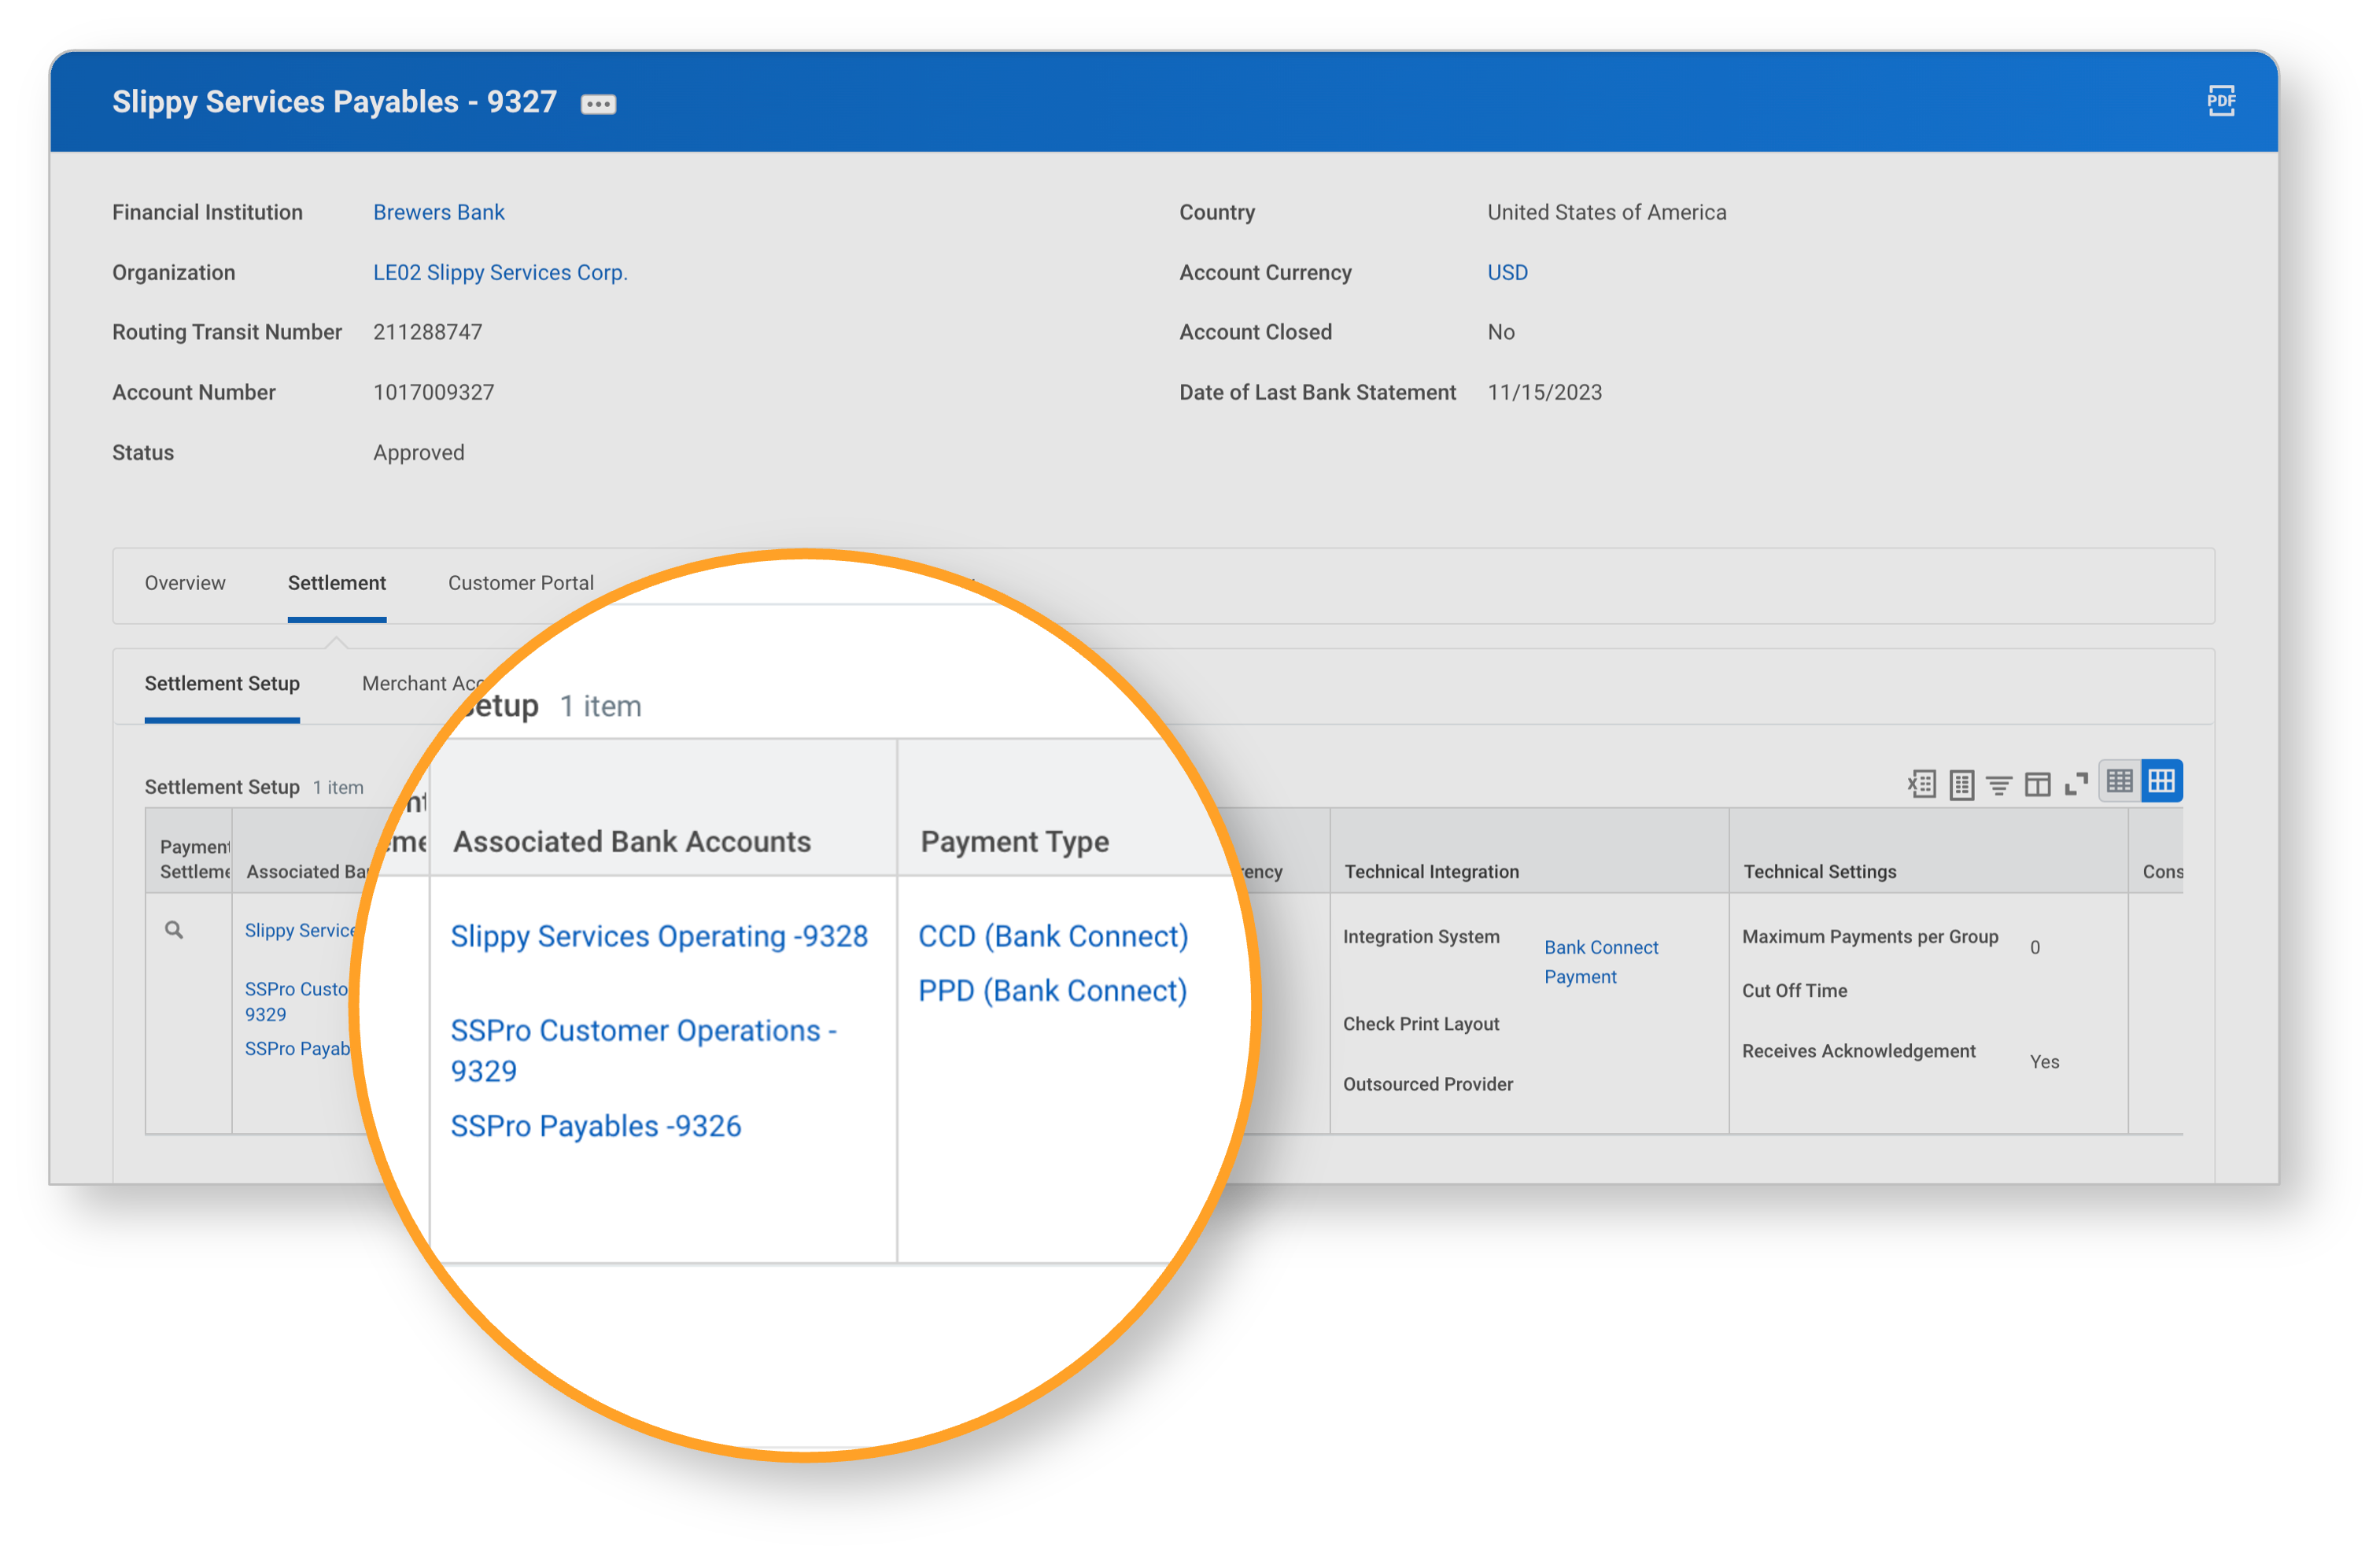
Task: Click the USD account currency link
Action: 1507,272
